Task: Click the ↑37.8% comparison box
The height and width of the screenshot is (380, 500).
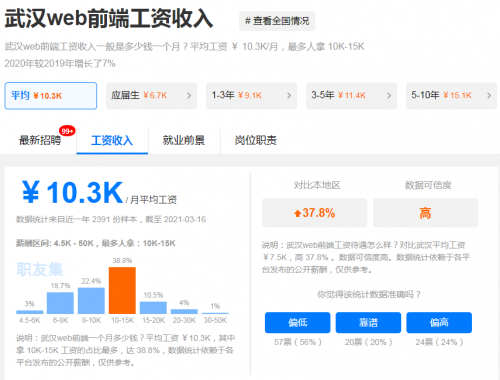Action: tap(314, 213)
